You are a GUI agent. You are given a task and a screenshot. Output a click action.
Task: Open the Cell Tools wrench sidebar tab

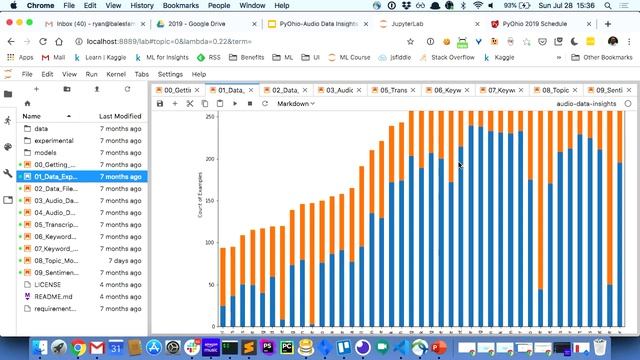8,173
